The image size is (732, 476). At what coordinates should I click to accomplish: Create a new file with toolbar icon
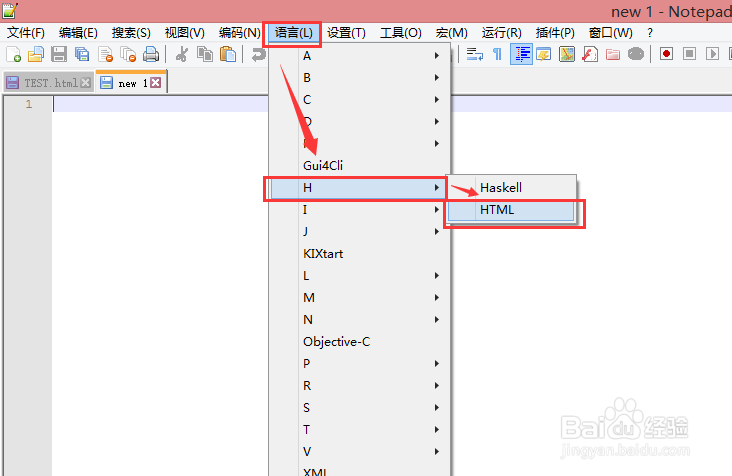tap(14, 55)
